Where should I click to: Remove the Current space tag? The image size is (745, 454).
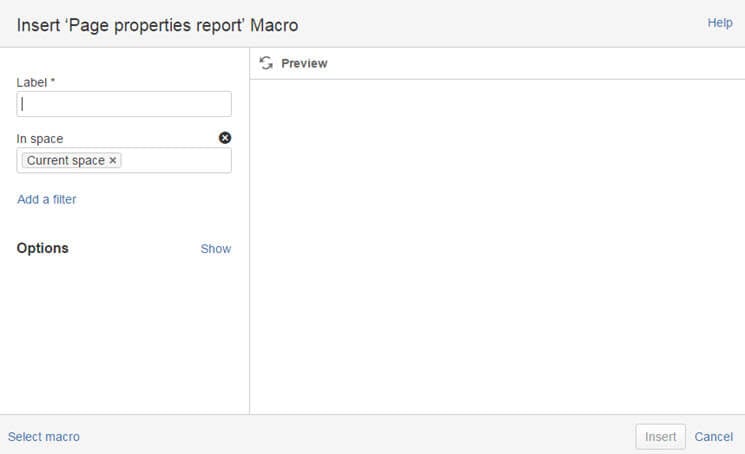coord(113,161)
